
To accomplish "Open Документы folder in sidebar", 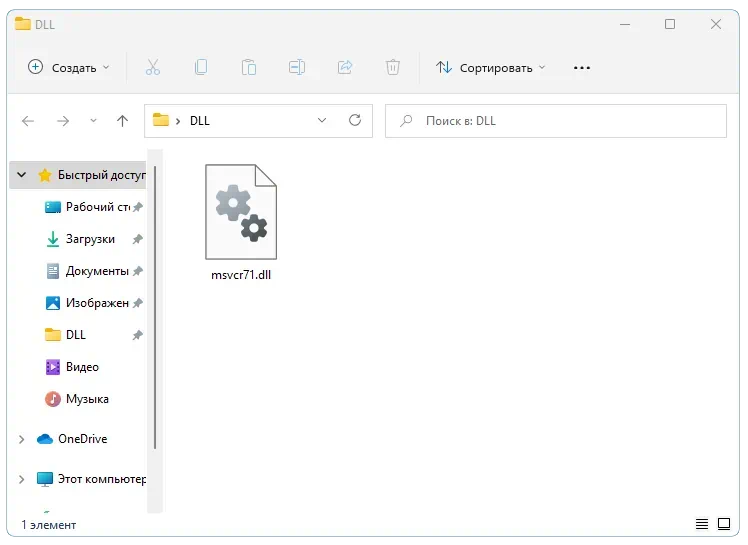I will click(x=88, y=271).
